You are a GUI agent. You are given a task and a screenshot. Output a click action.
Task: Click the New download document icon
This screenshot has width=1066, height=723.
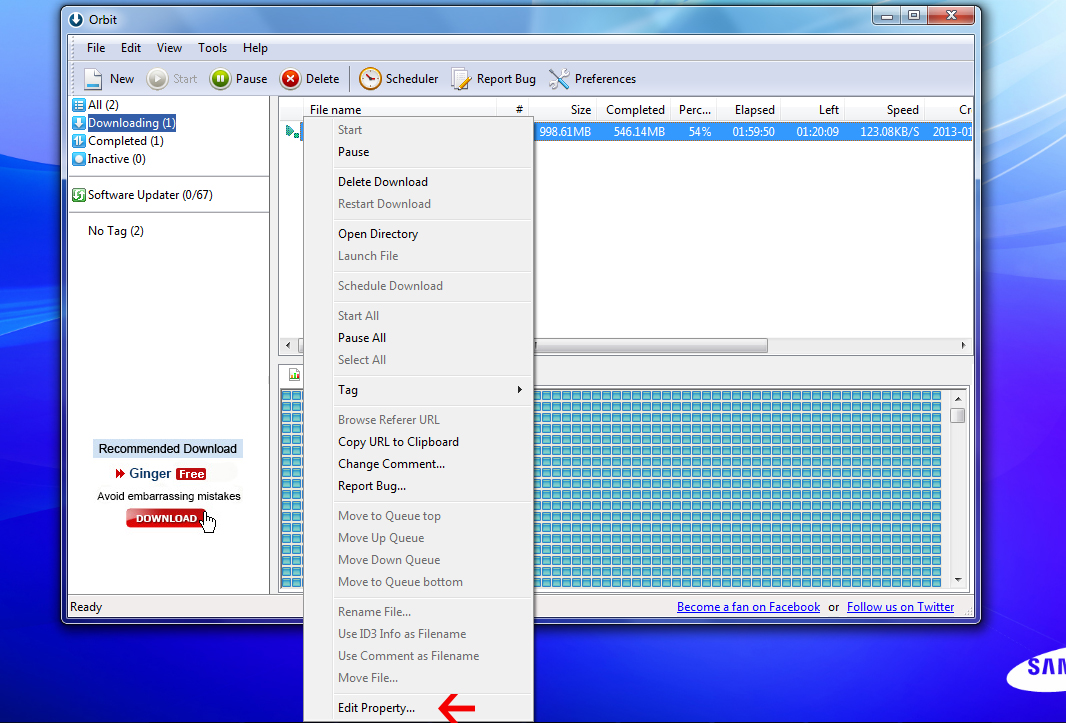pyautogui.click(x=92, y=79)
